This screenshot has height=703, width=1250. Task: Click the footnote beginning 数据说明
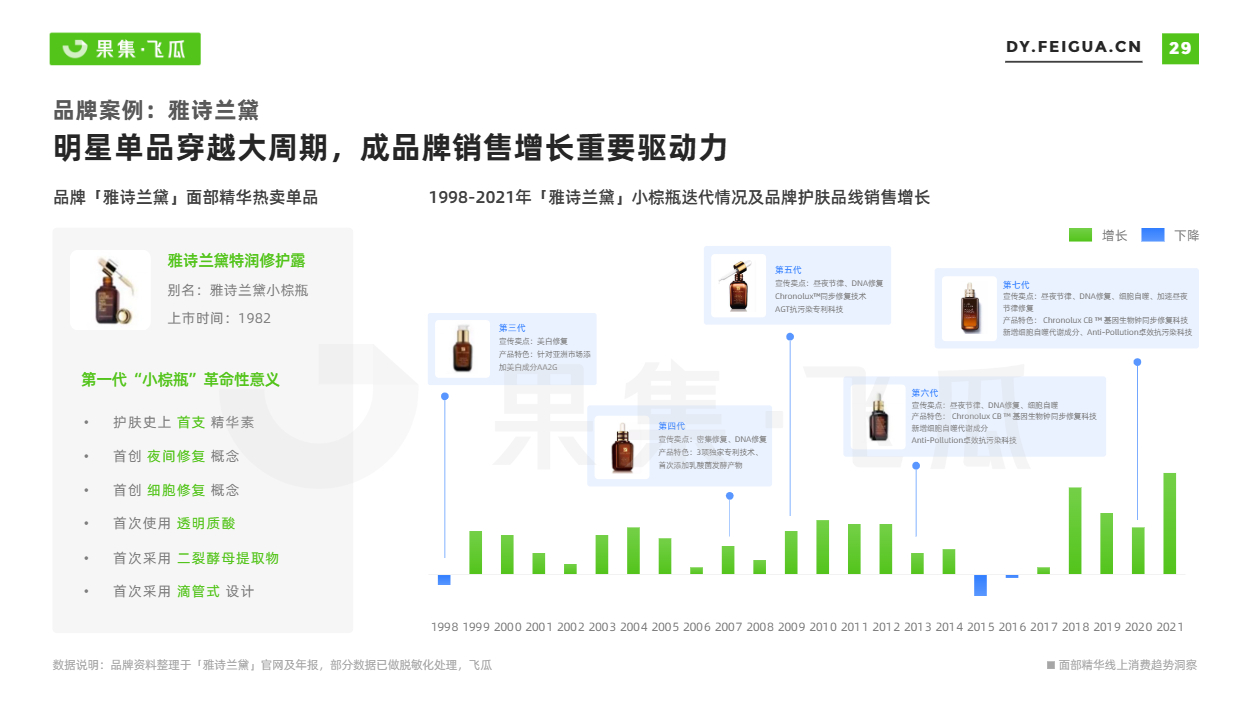click(x=272, y=665)
